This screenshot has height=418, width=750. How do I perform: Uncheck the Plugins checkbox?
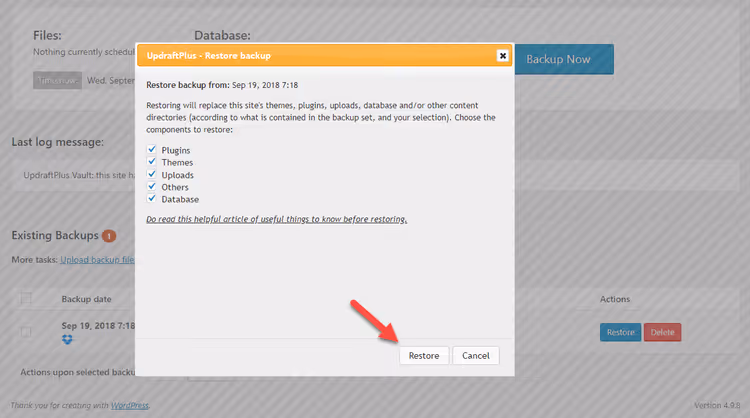[152, 149]
